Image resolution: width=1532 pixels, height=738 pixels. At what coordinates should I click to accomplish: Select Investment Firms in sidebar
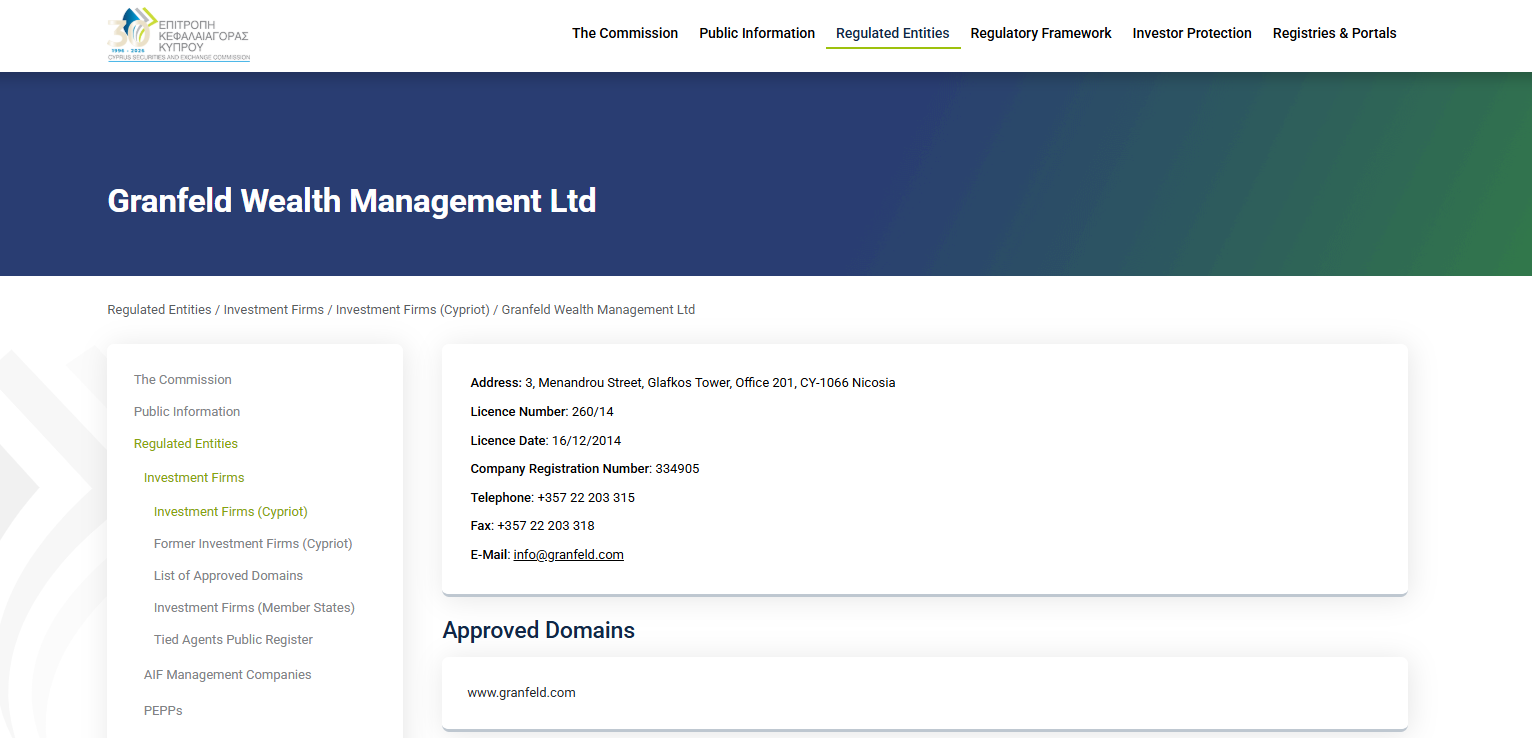point(194,478)
